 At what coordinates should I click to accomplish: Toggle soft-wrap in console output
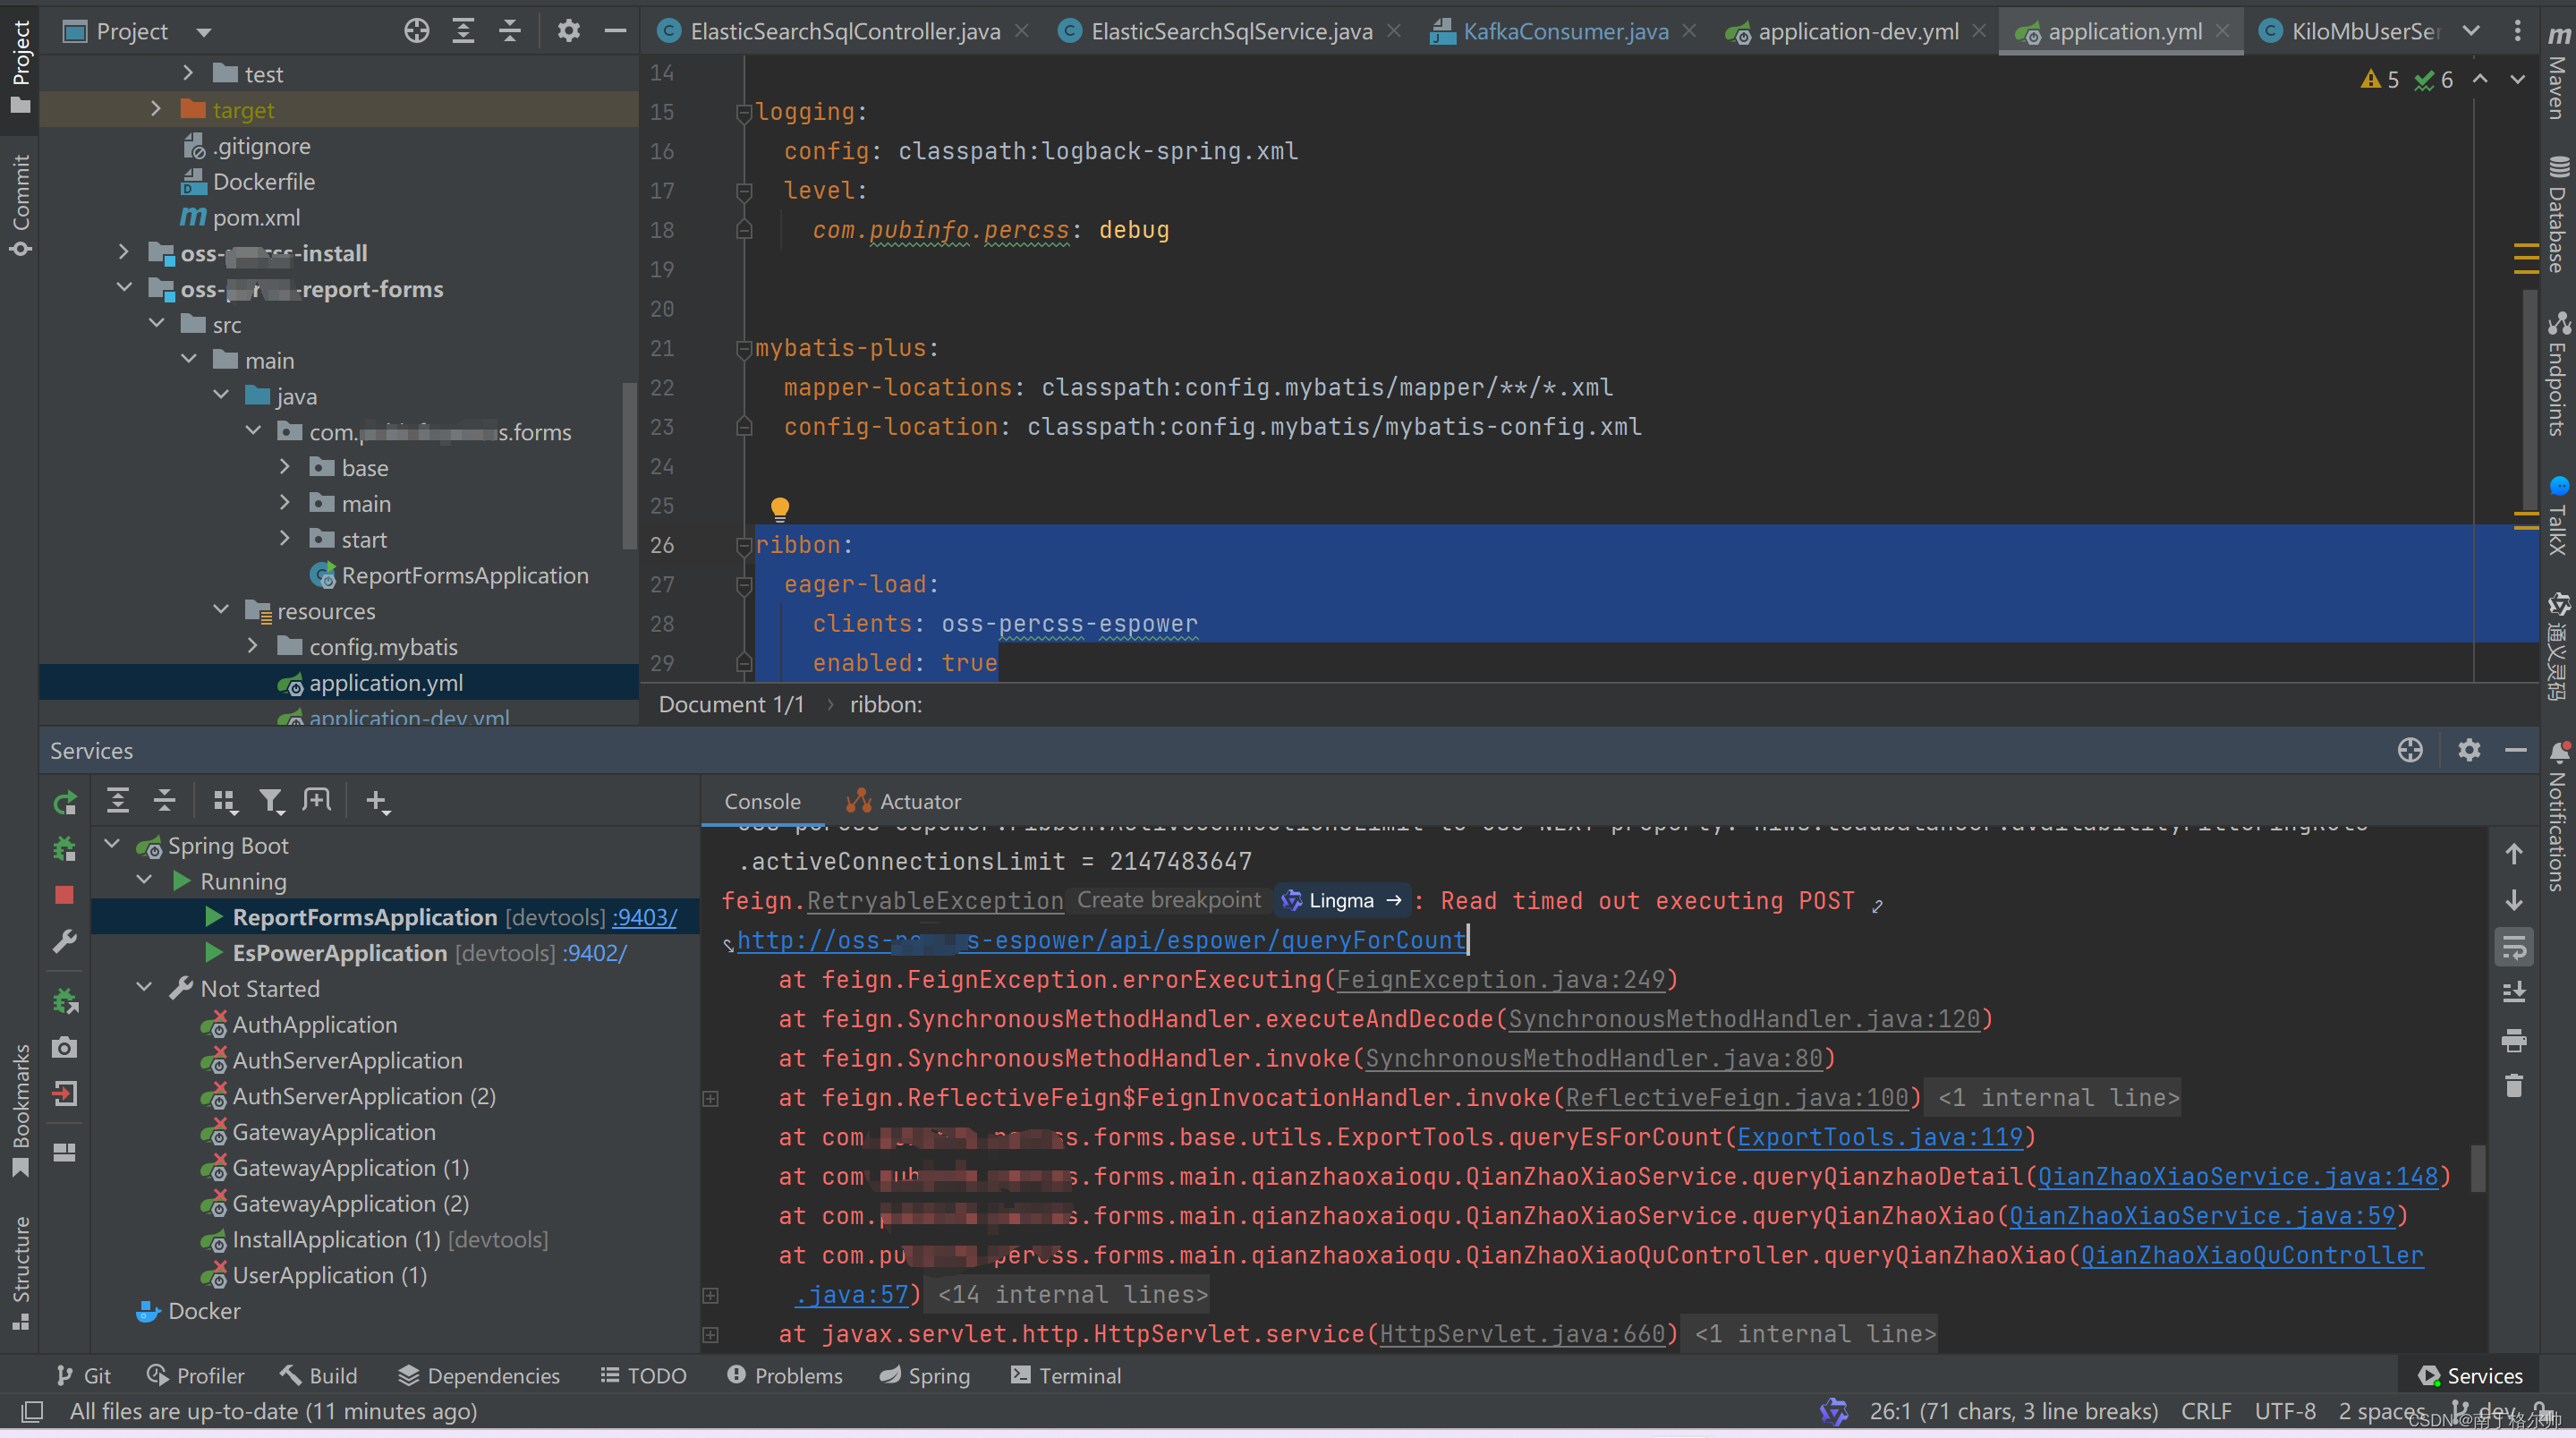pos(2514,947)
